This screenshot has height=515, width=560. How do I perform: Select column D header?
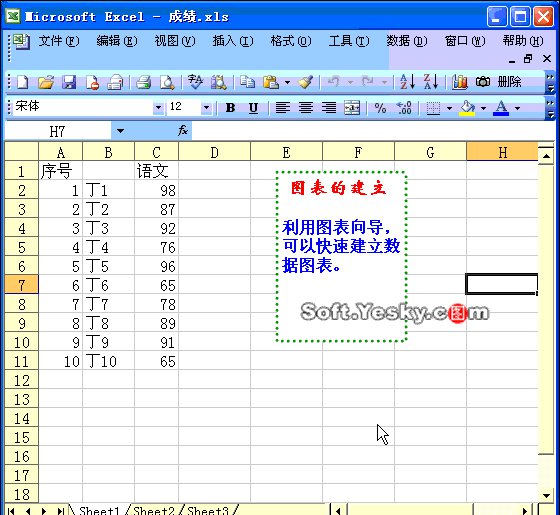point(214,152)
